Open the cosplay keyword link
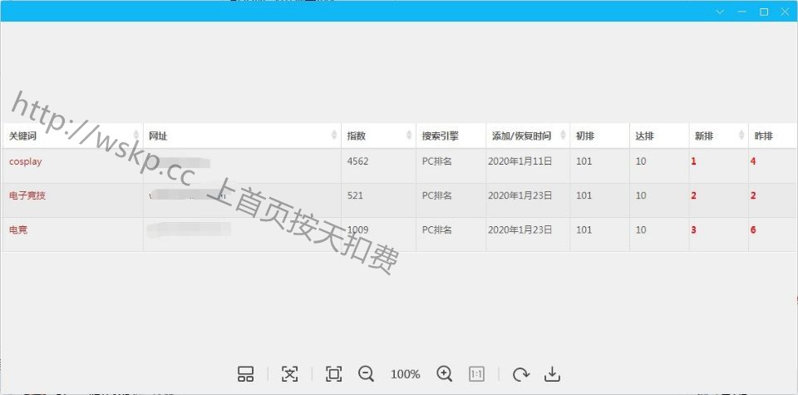The image size is (798, 395). tap(25, 161)
